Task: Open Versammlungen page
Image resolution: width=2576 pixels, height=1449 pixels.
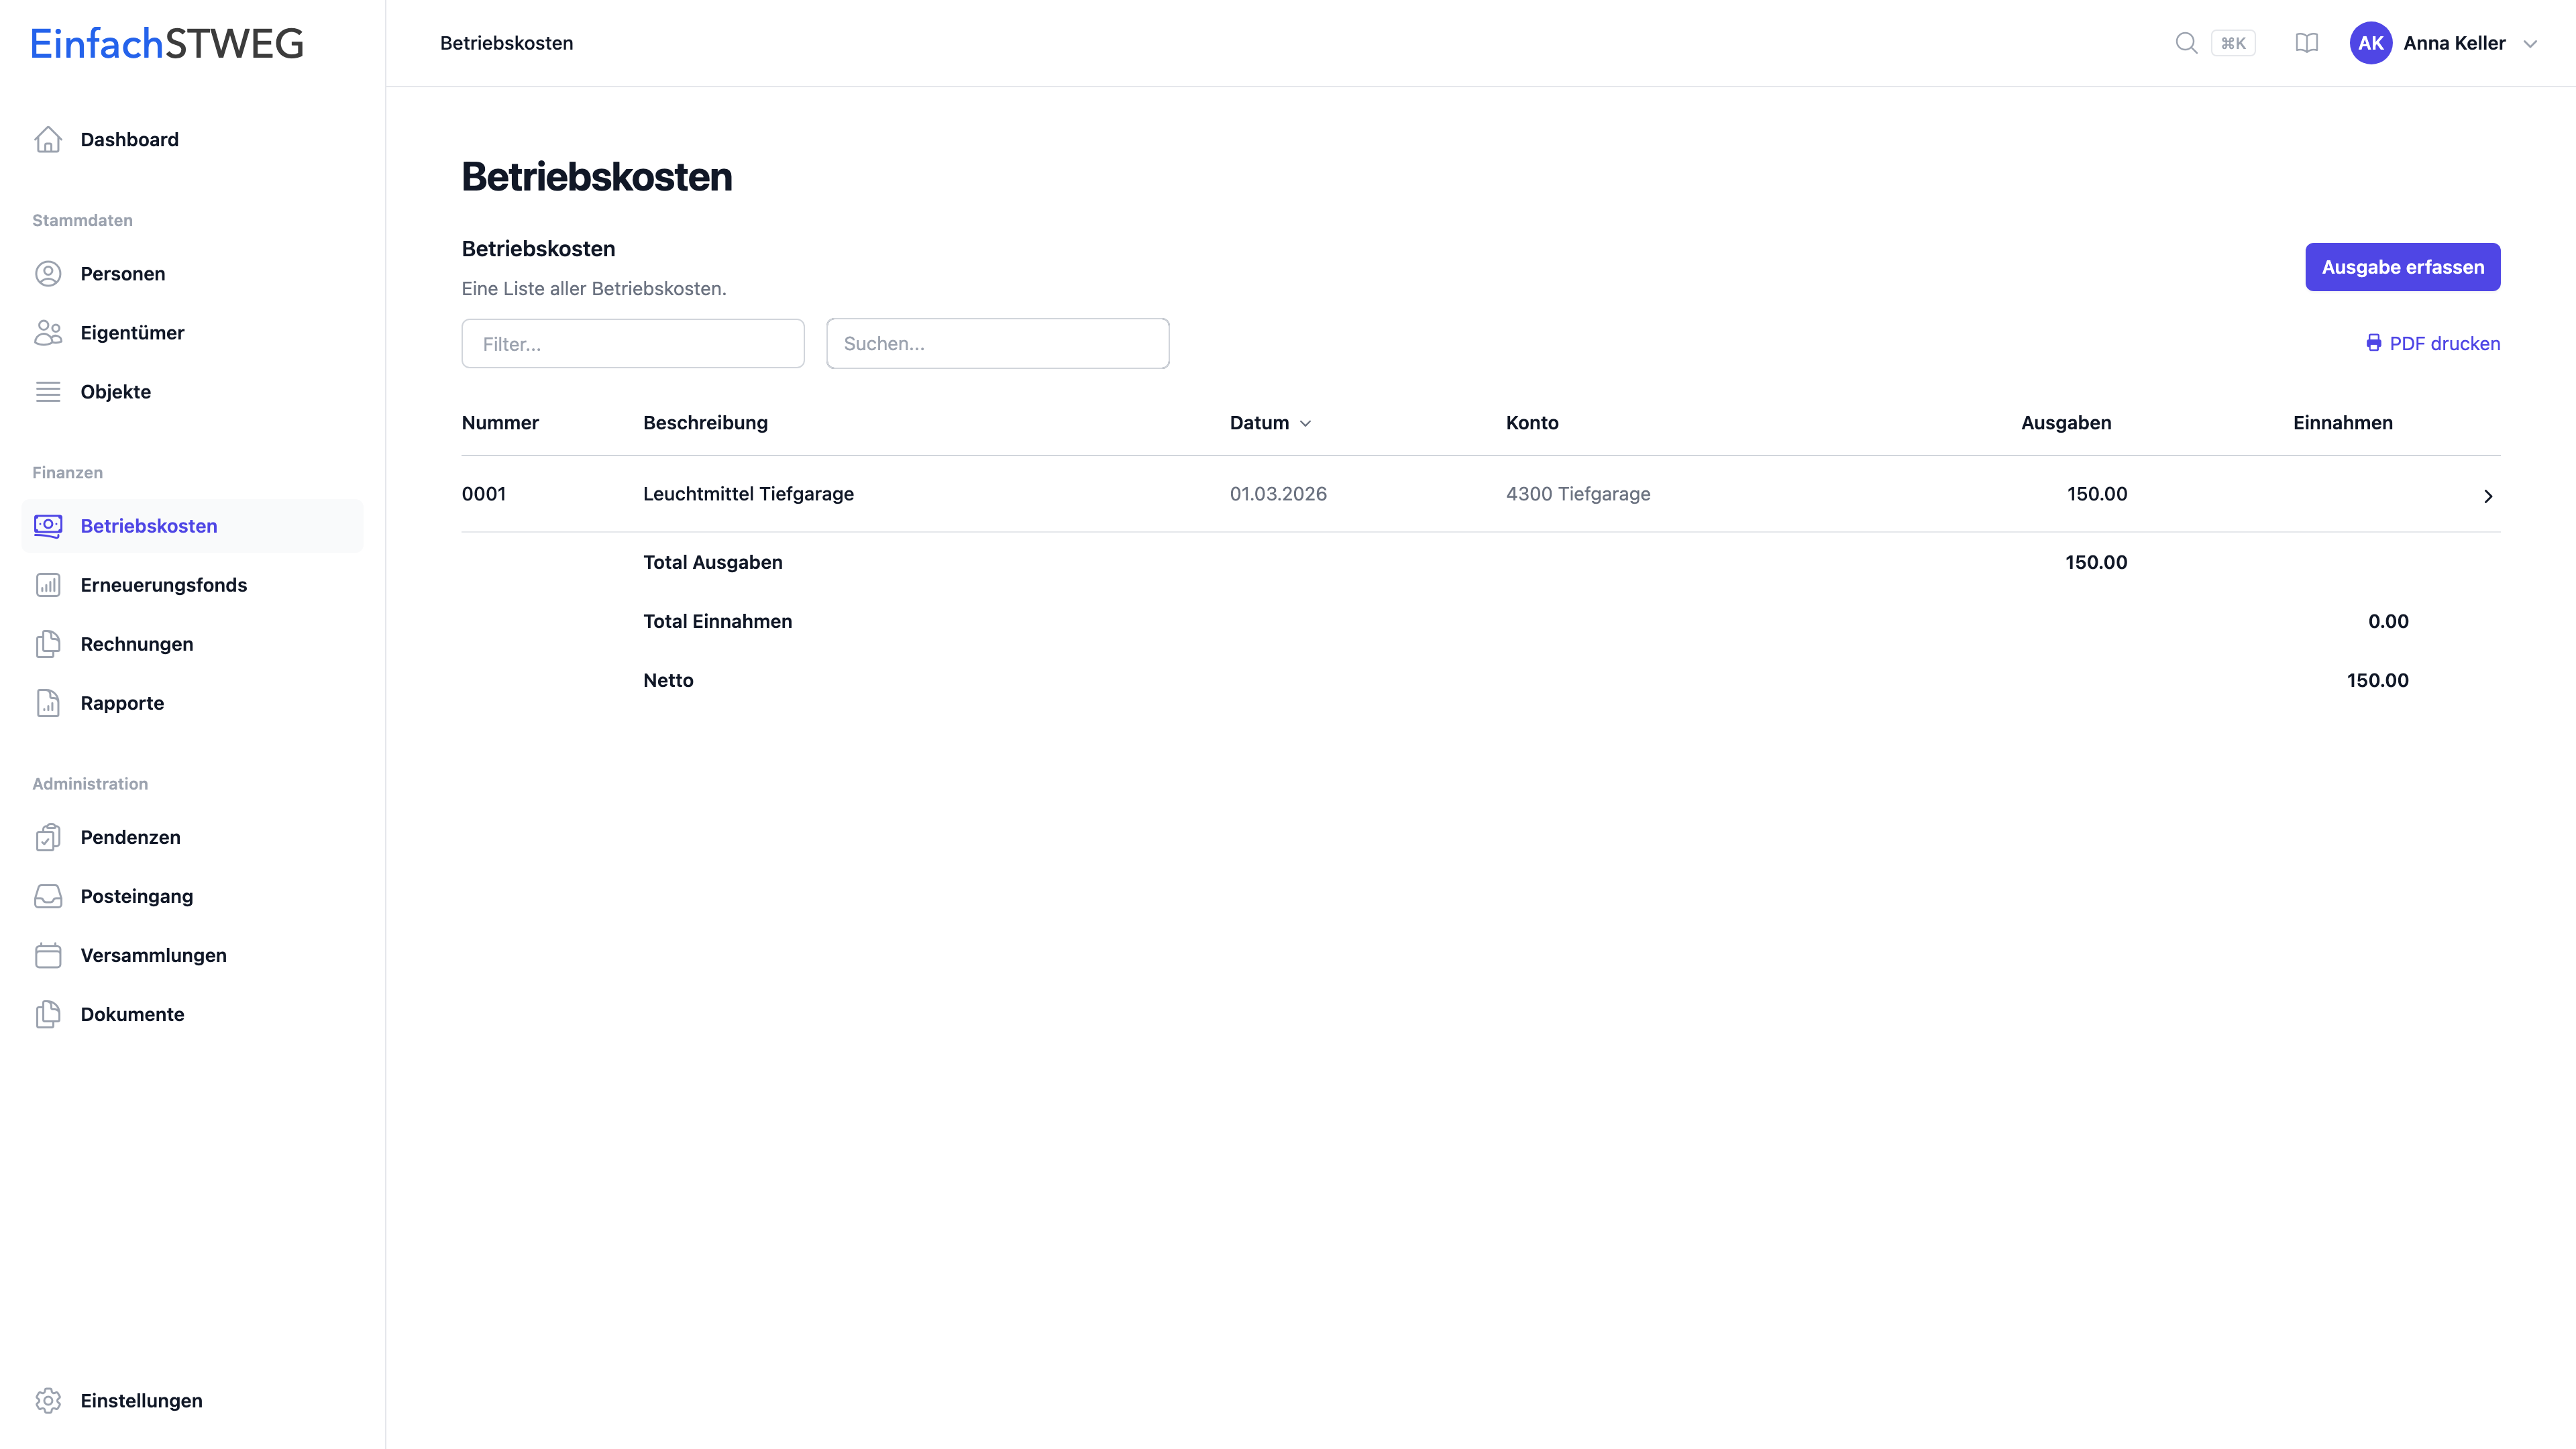Action: (x=192, y=955)
